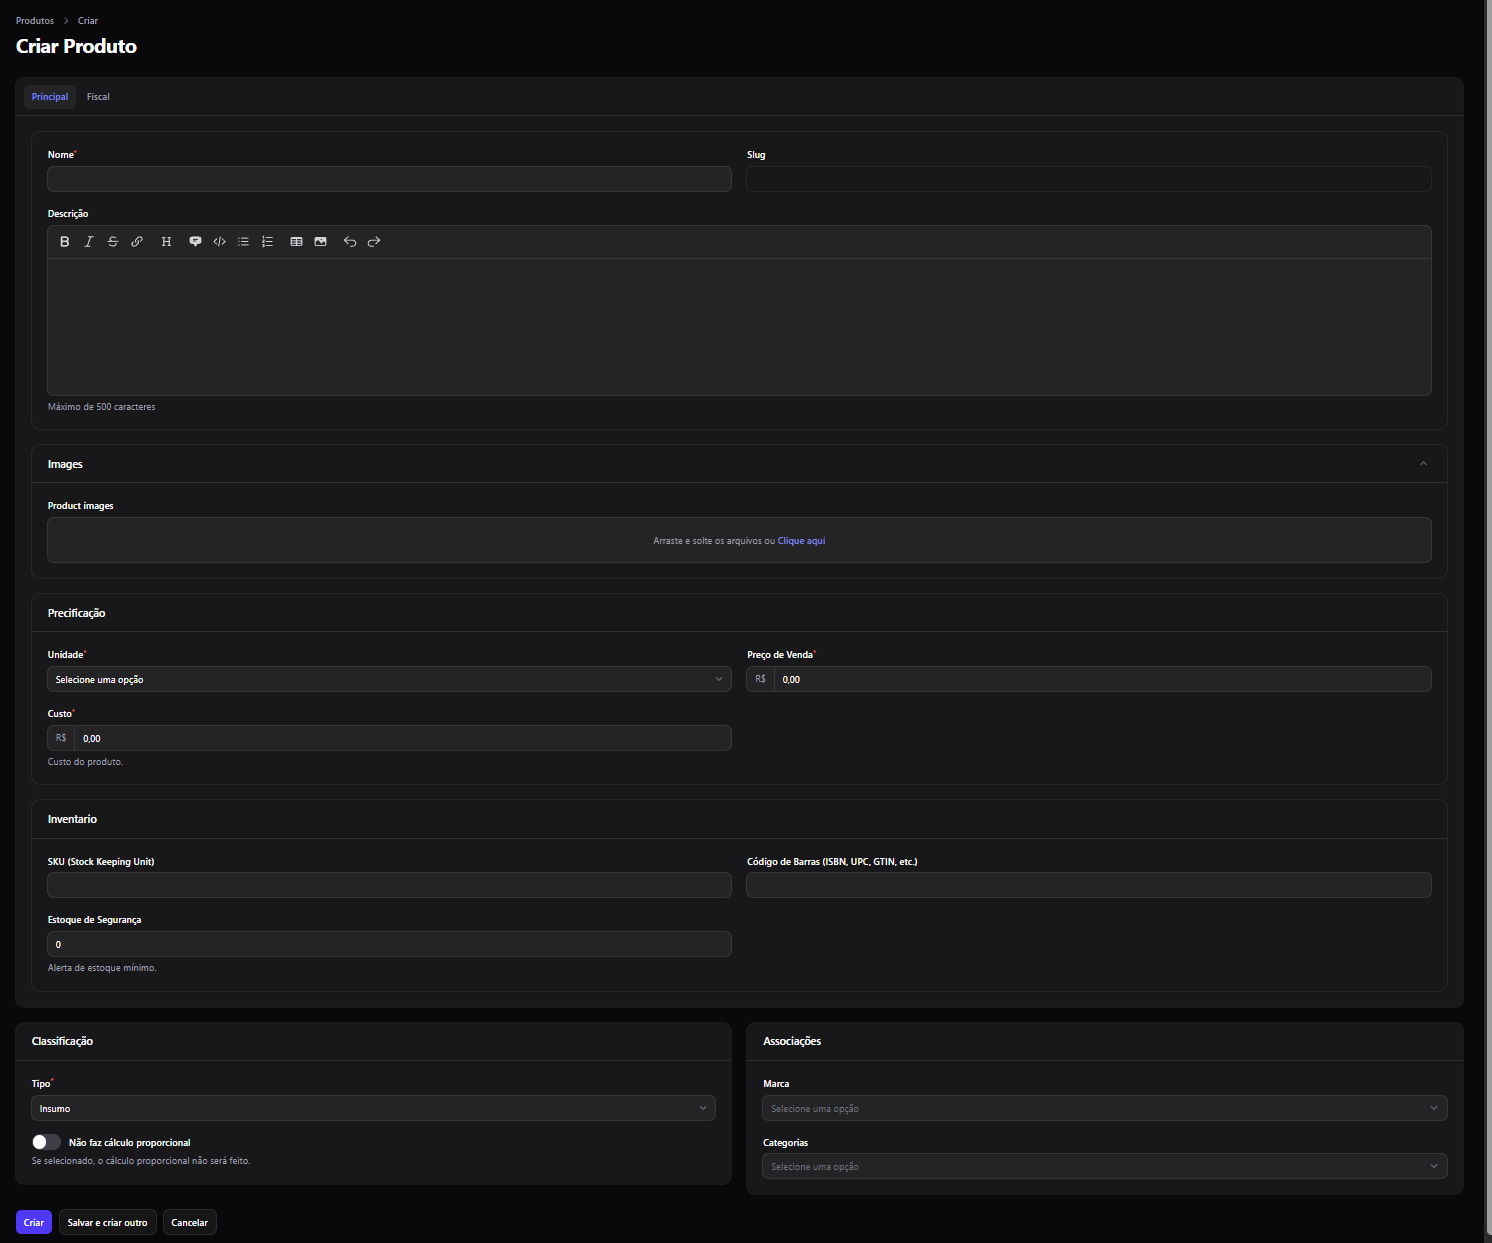1492x1243 pixels.
Task: Collapse the Images section with its chevron
Action: click(1423, 464)
